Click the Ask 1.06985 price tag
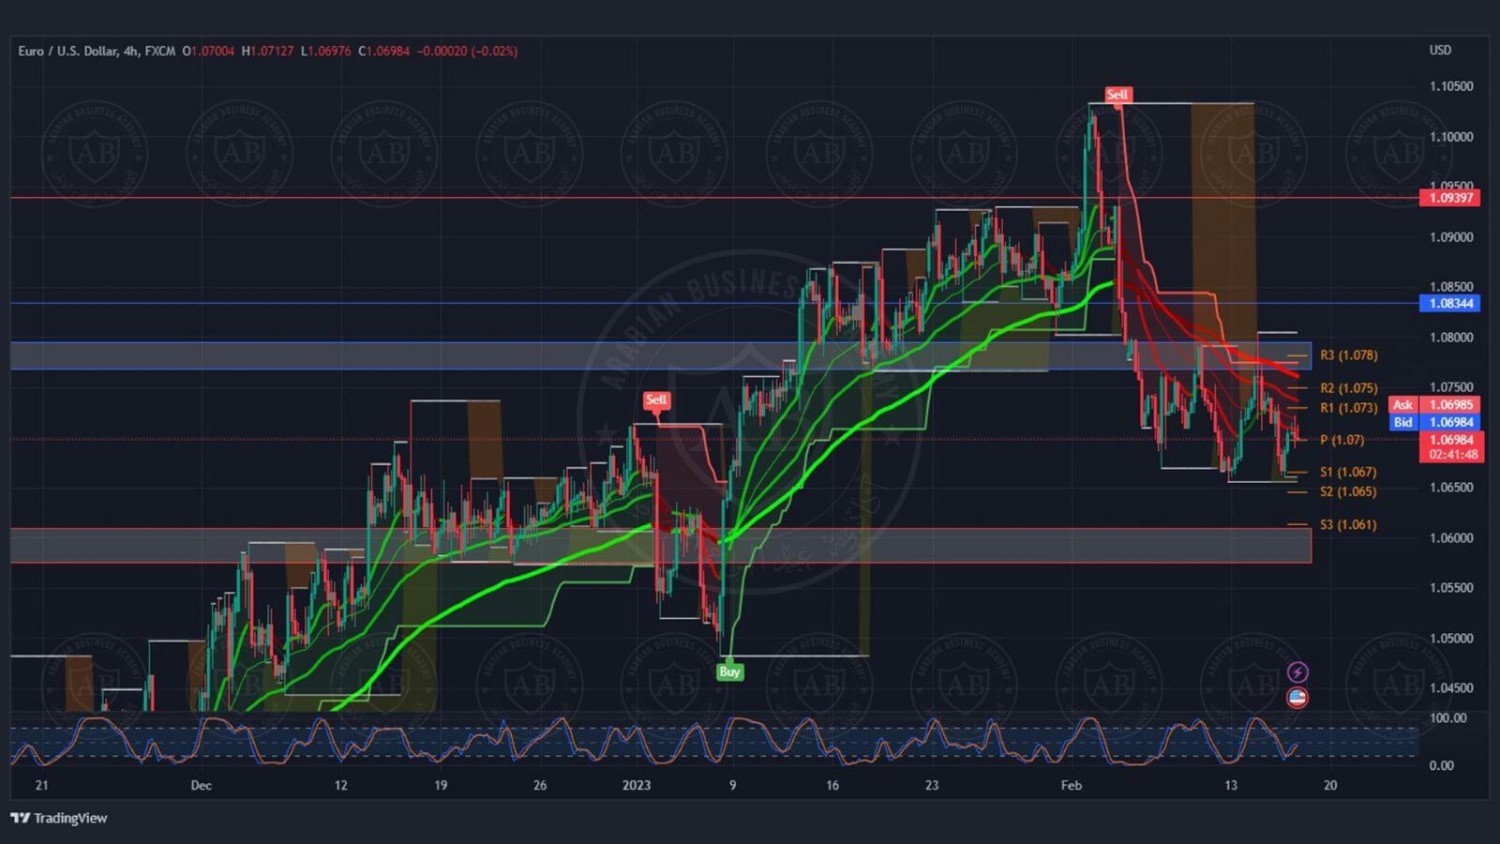Screen dimensions: 1500x844 click(1434, 405)
